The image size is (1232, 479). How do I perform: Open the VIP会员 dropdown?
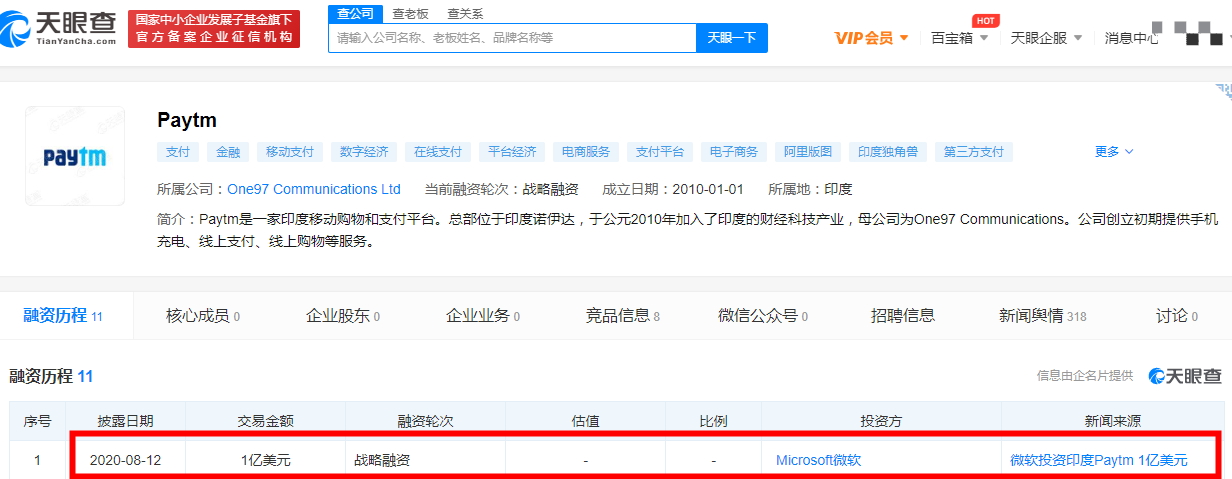(x=871, y=38)
